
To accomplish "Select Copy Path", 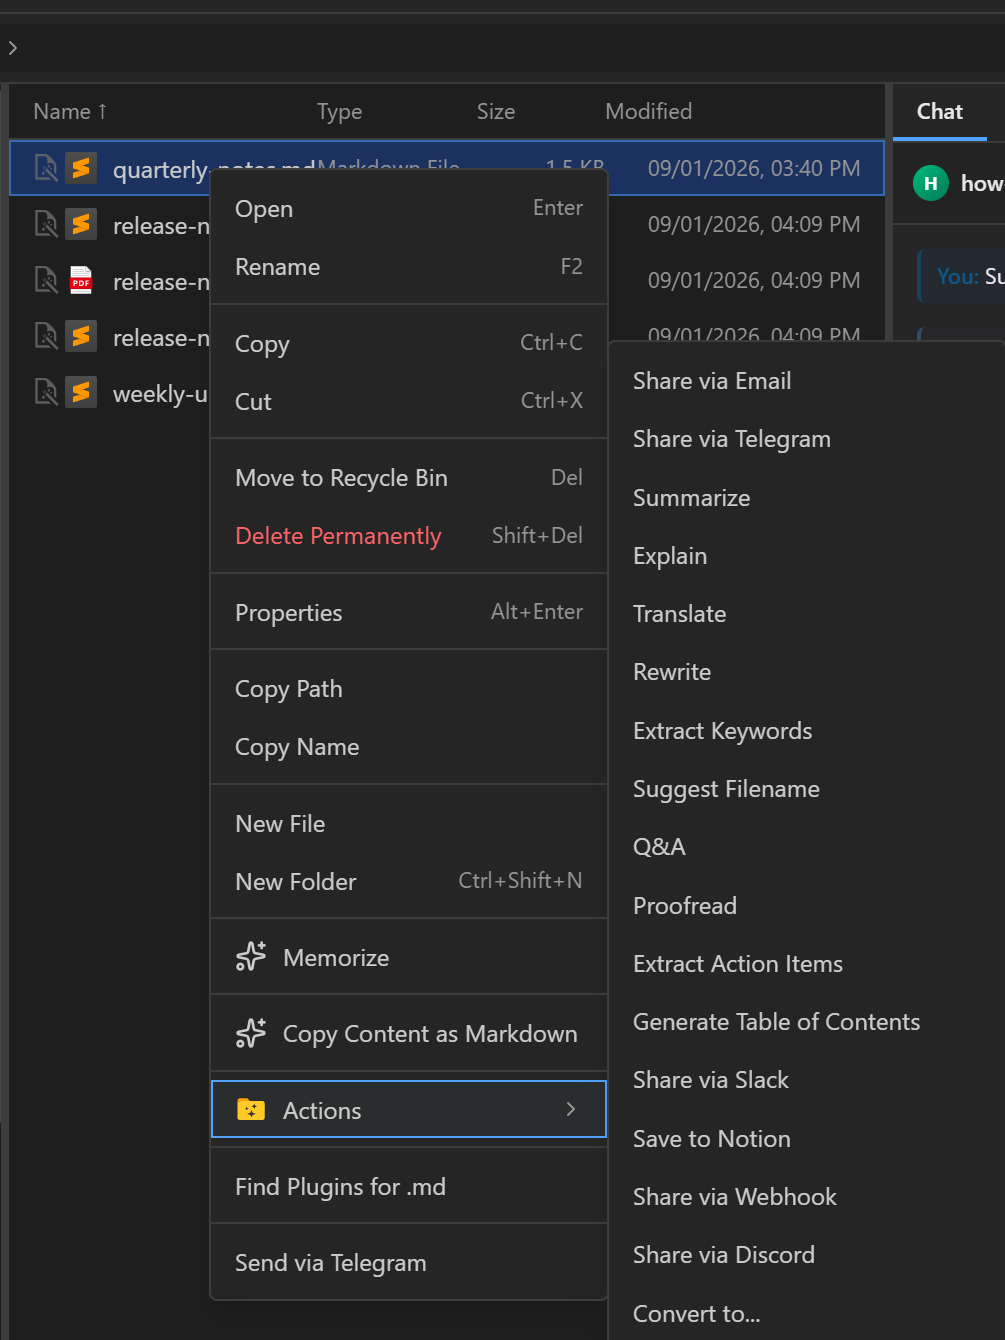I will [409, 688].
